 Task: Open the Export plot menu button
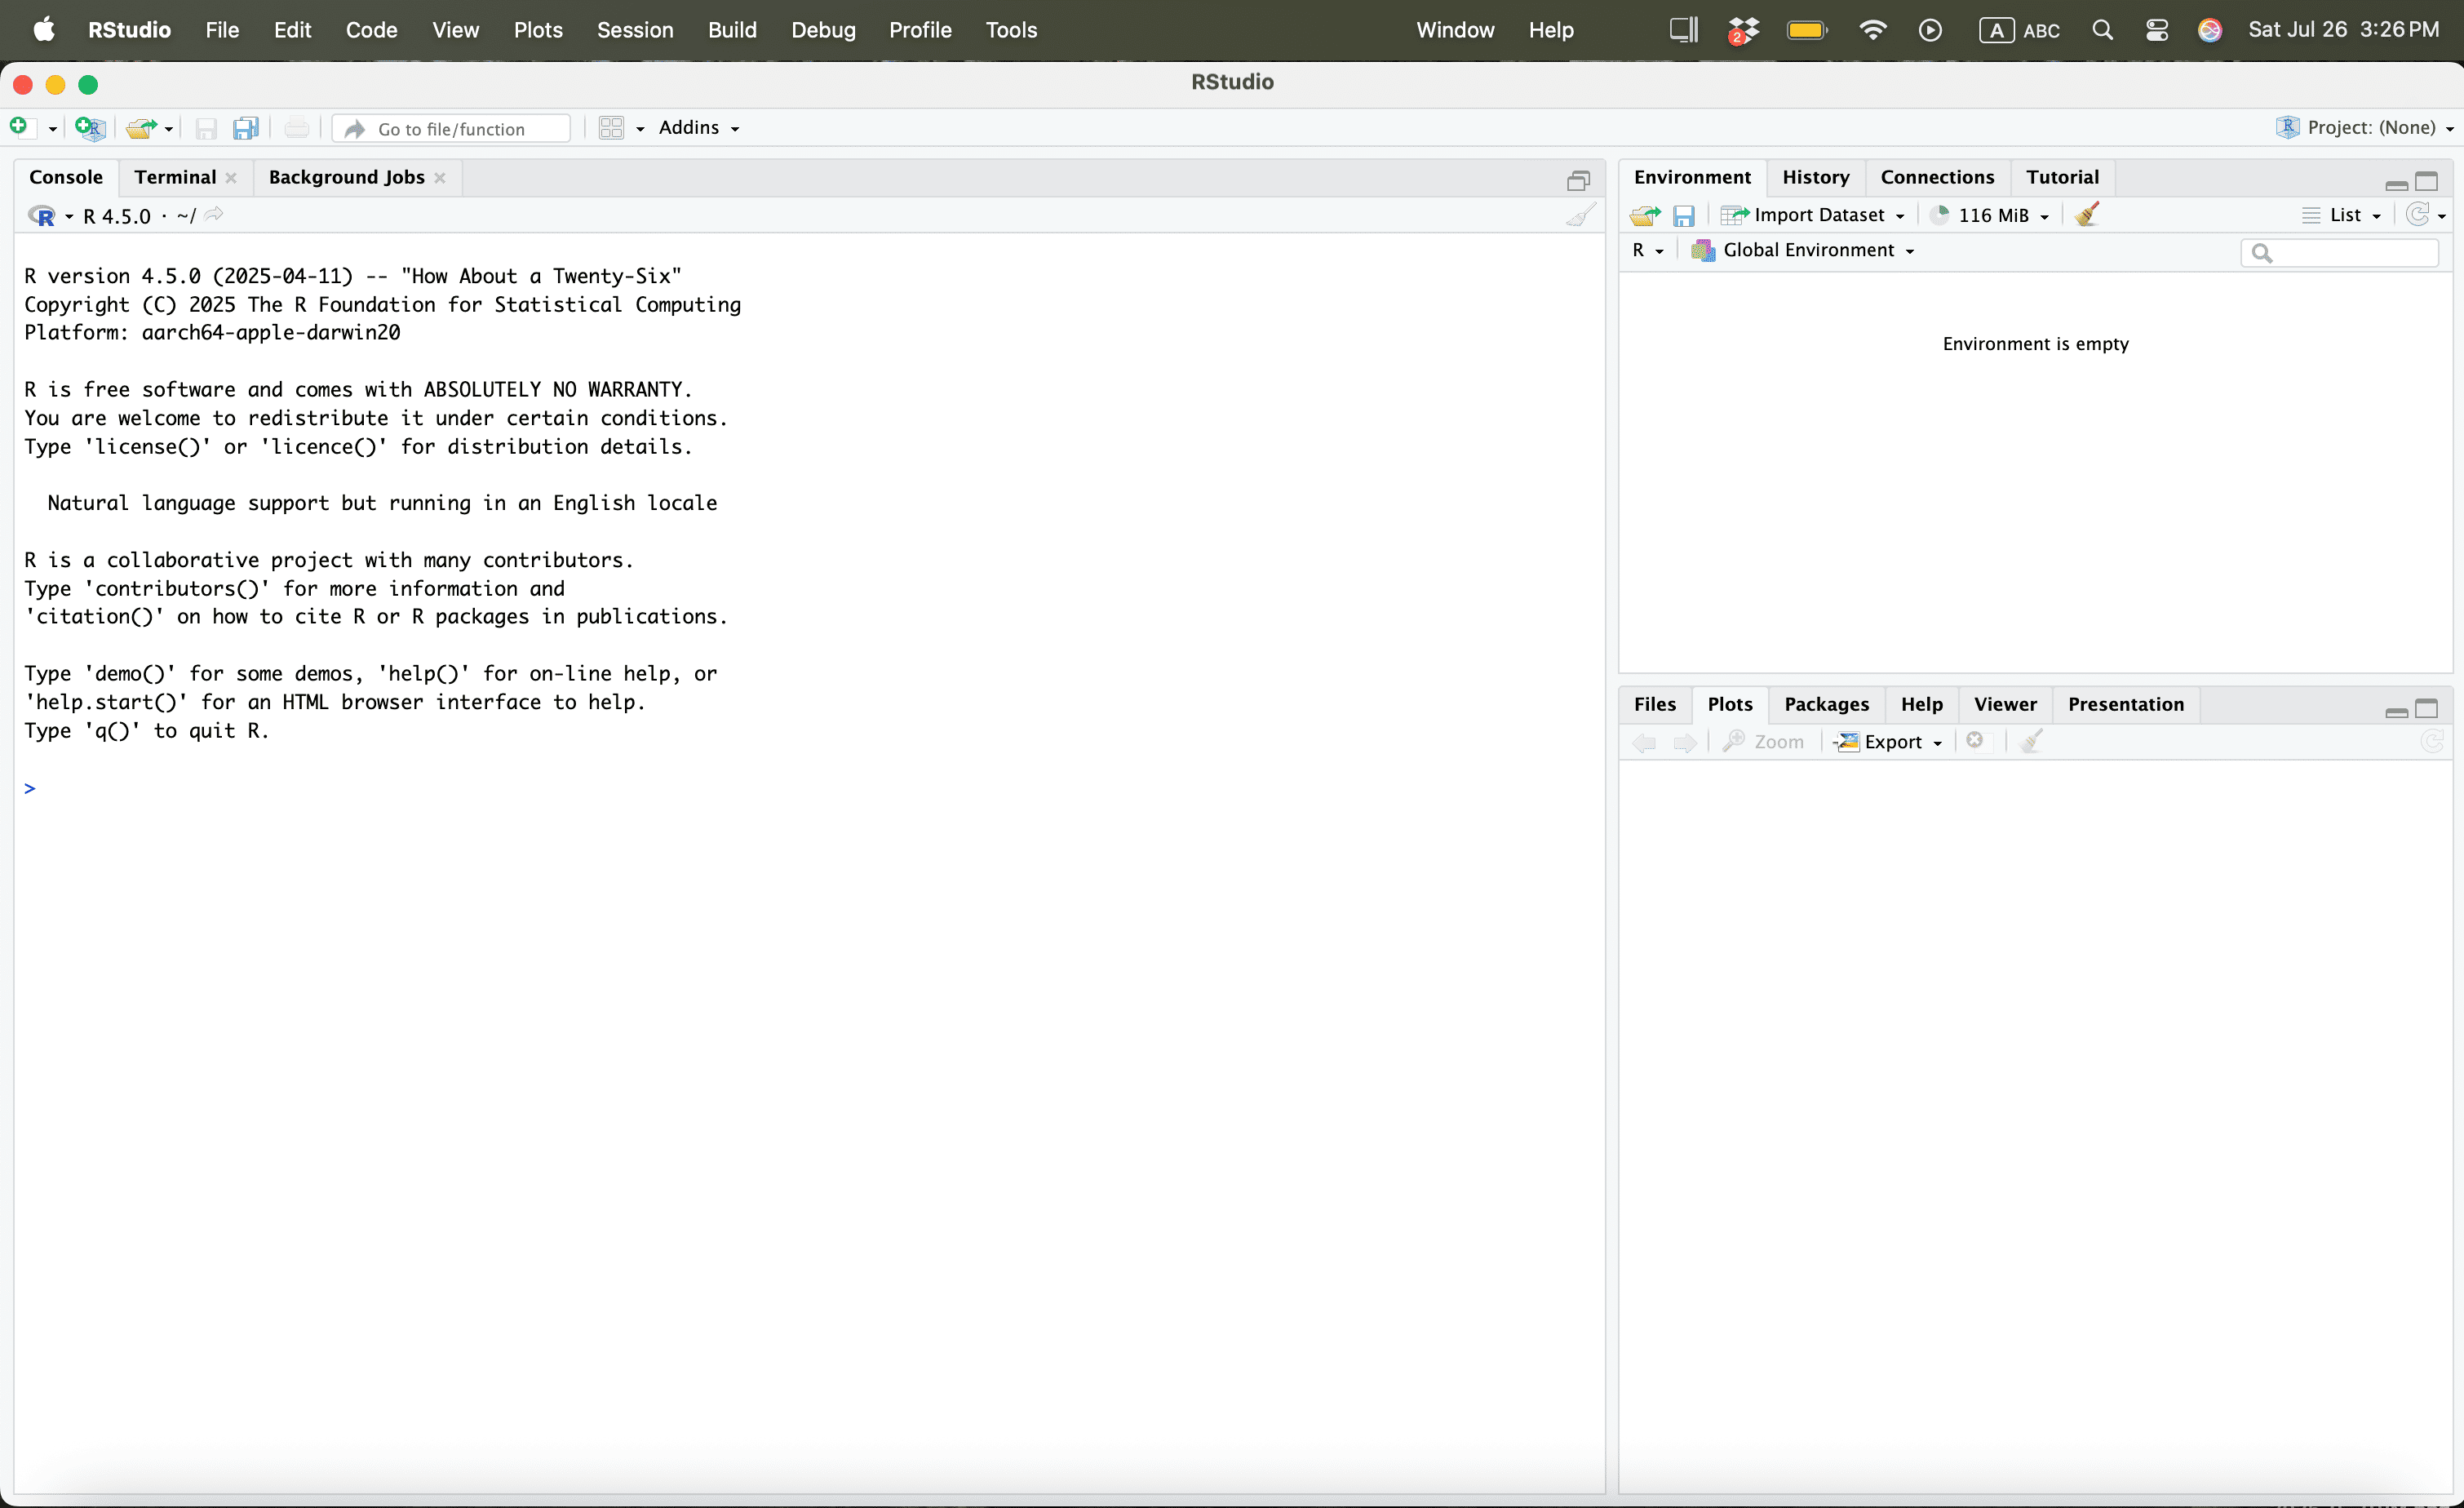pyautogui.click(x=1891, y=742)
